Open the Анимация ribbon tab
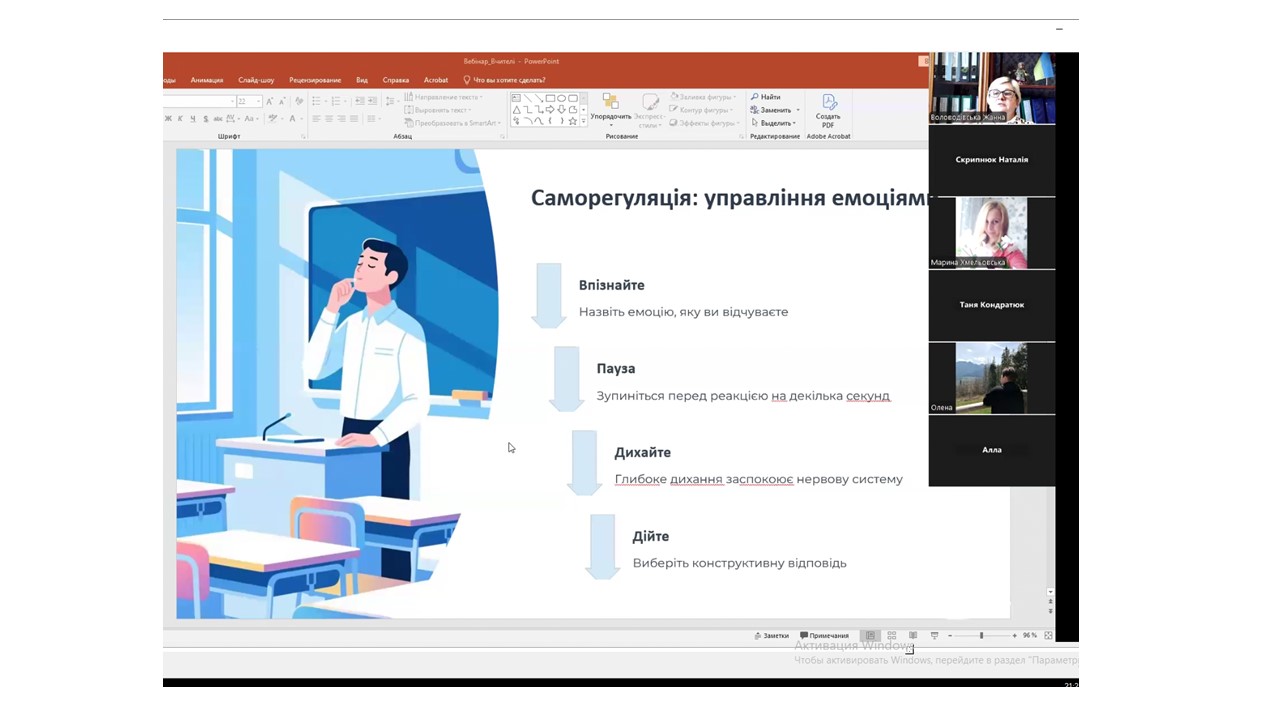1280x720 pixels. (x=207, y=80)
